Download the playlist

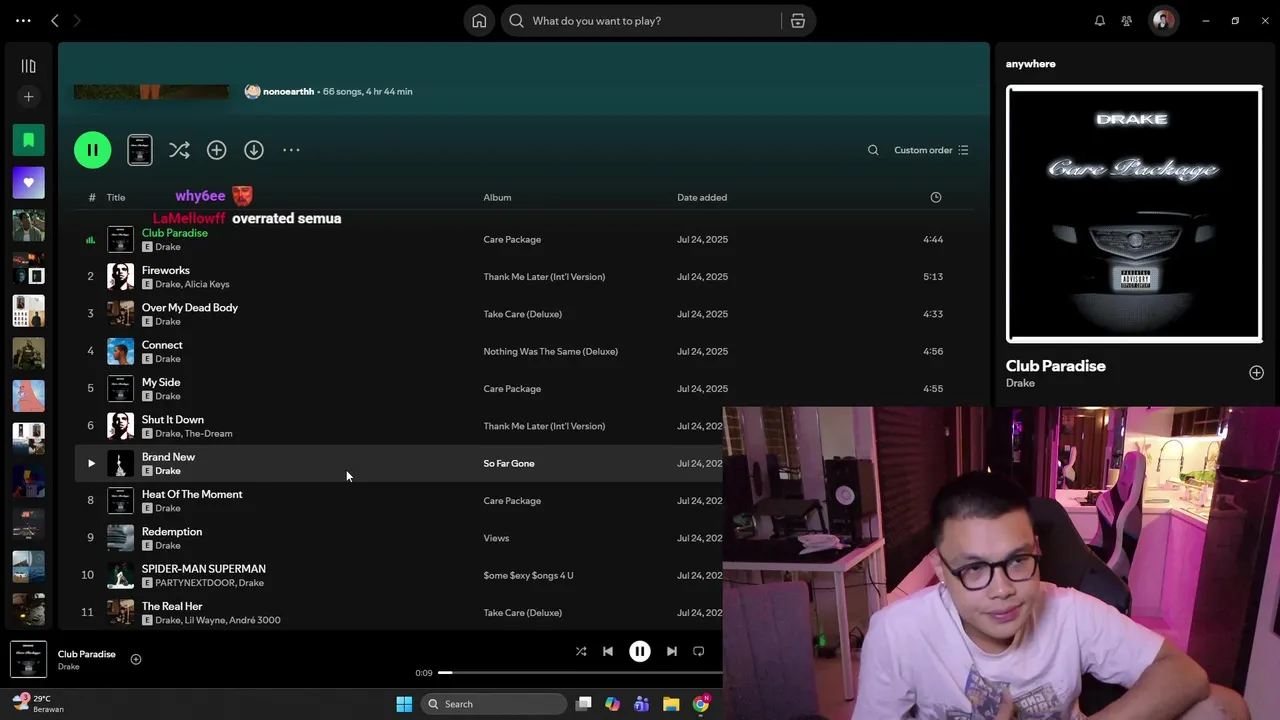[254, 150]
